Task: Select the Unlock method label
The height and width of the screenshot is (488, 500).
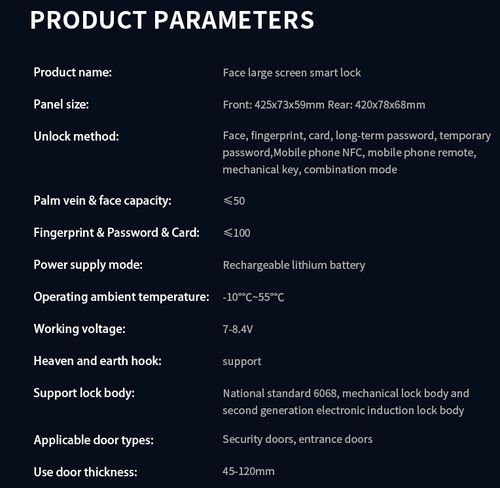Action: coord(76,136)
